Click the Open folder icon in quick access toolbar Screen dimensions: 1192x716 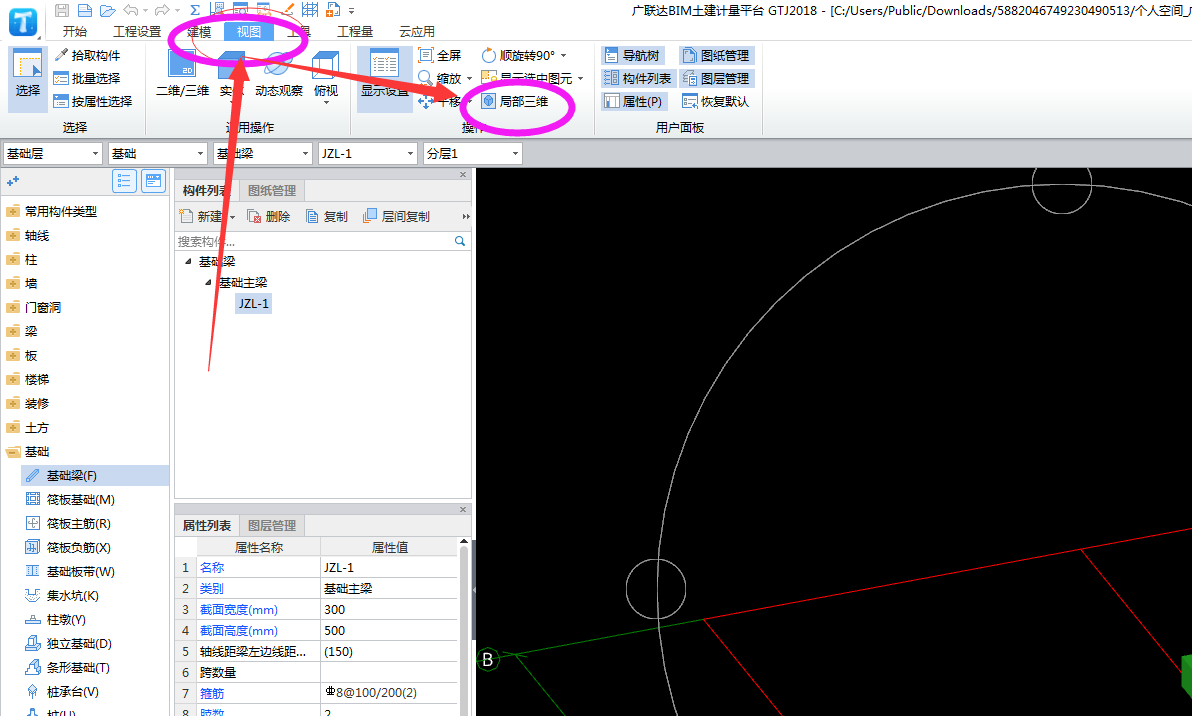107,10
